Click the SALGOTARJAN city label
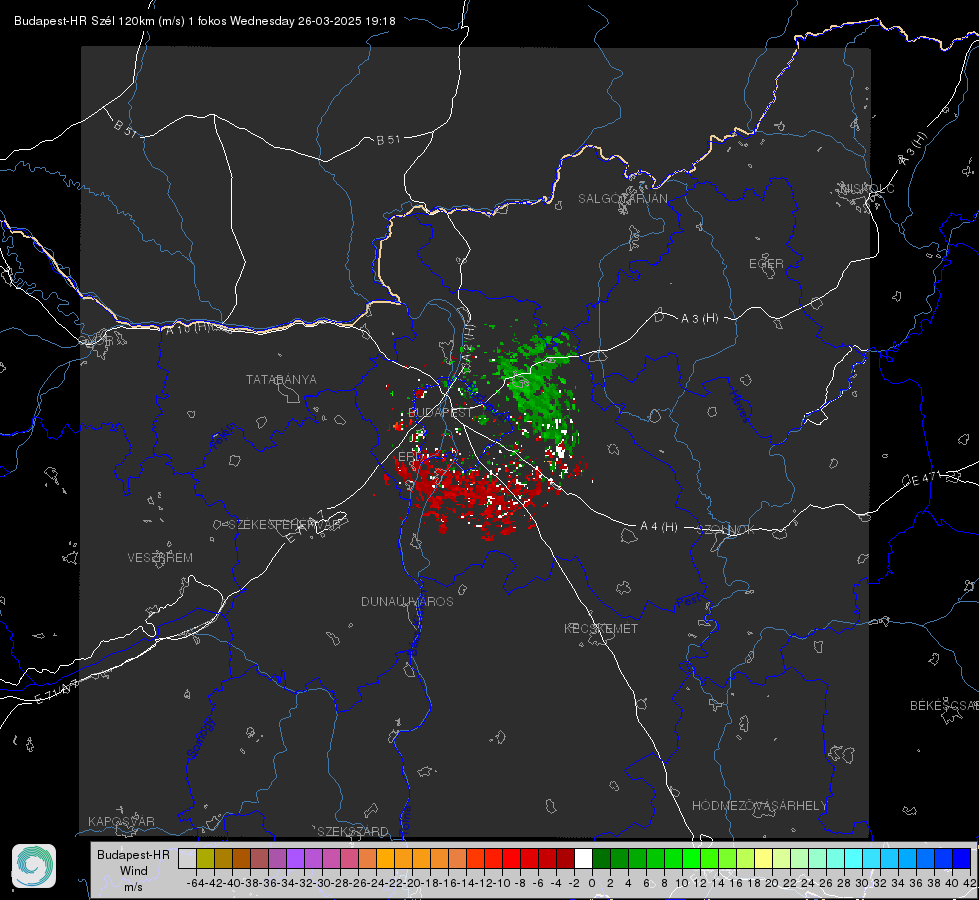The image size is (979, 900). click(x=622, y=199)
